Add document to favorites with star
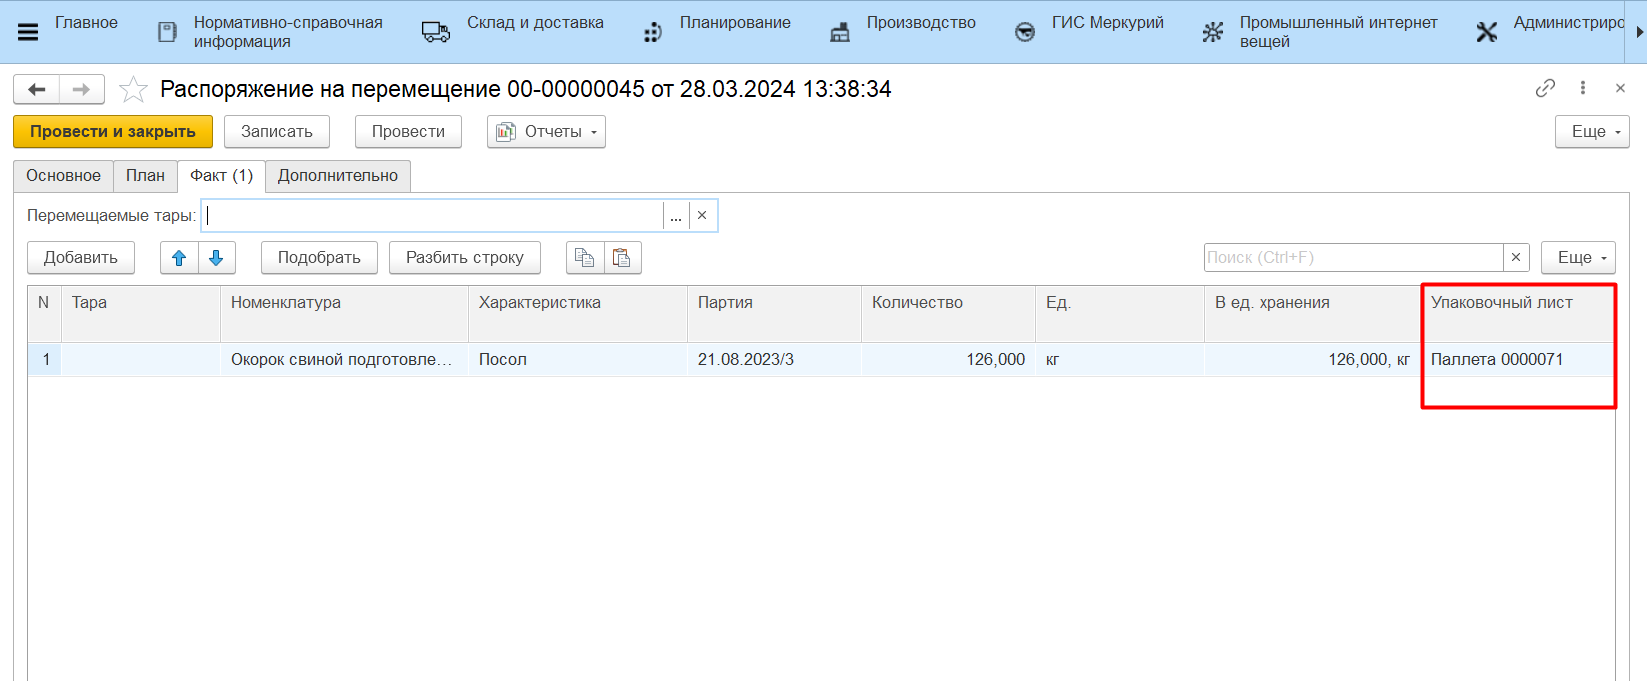Screen dimensions: 1647x681 (133, 90)
